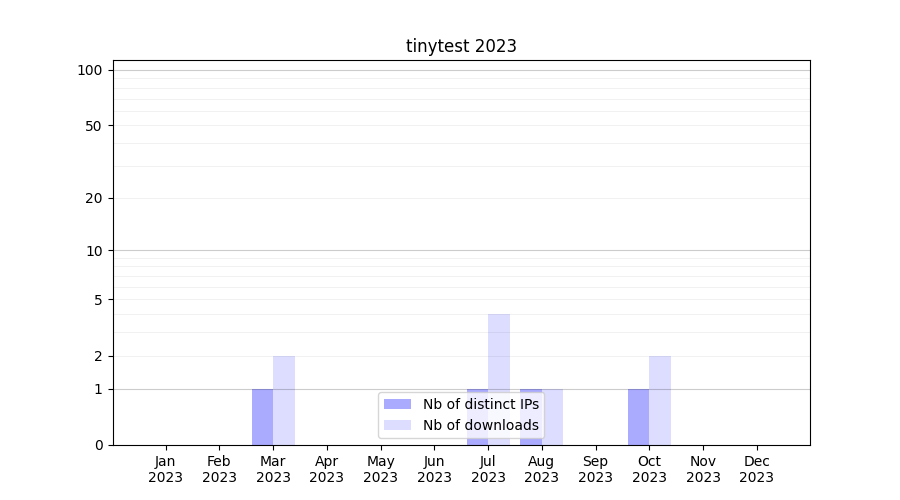Click the 'Nb of distinct IPs' legend color swatch

397,404
